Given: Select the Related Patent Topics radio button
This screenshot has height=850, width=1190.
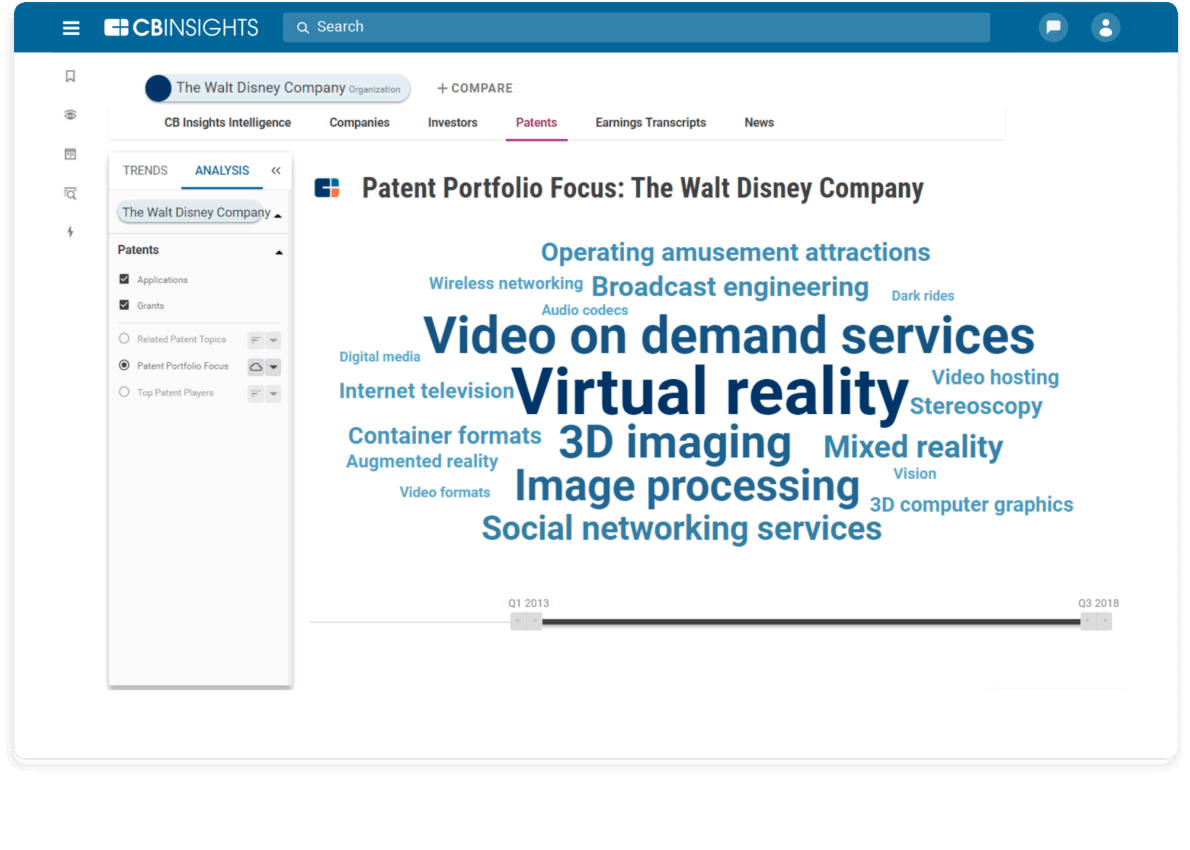Looking at the screenshot, I should coord(124,338).
